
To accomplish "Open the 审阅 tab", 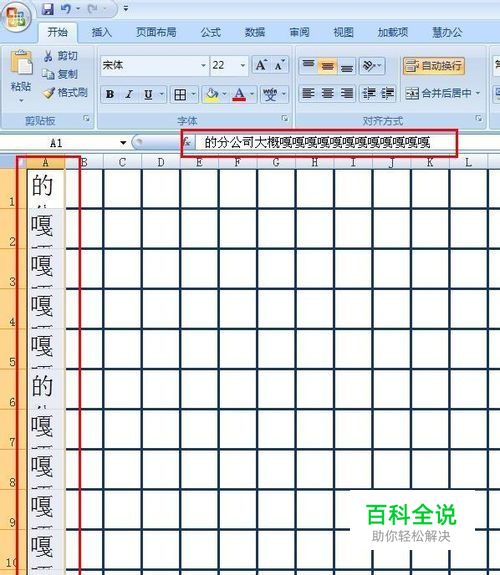I will 299,32.
